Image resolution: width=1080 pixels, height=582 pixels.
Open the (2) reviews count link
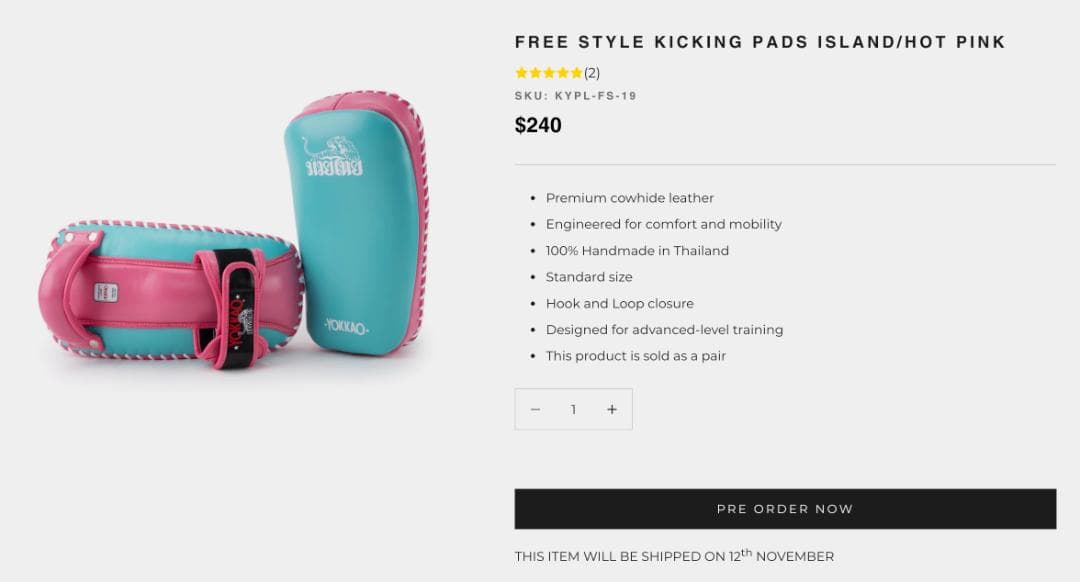(592, 73)
